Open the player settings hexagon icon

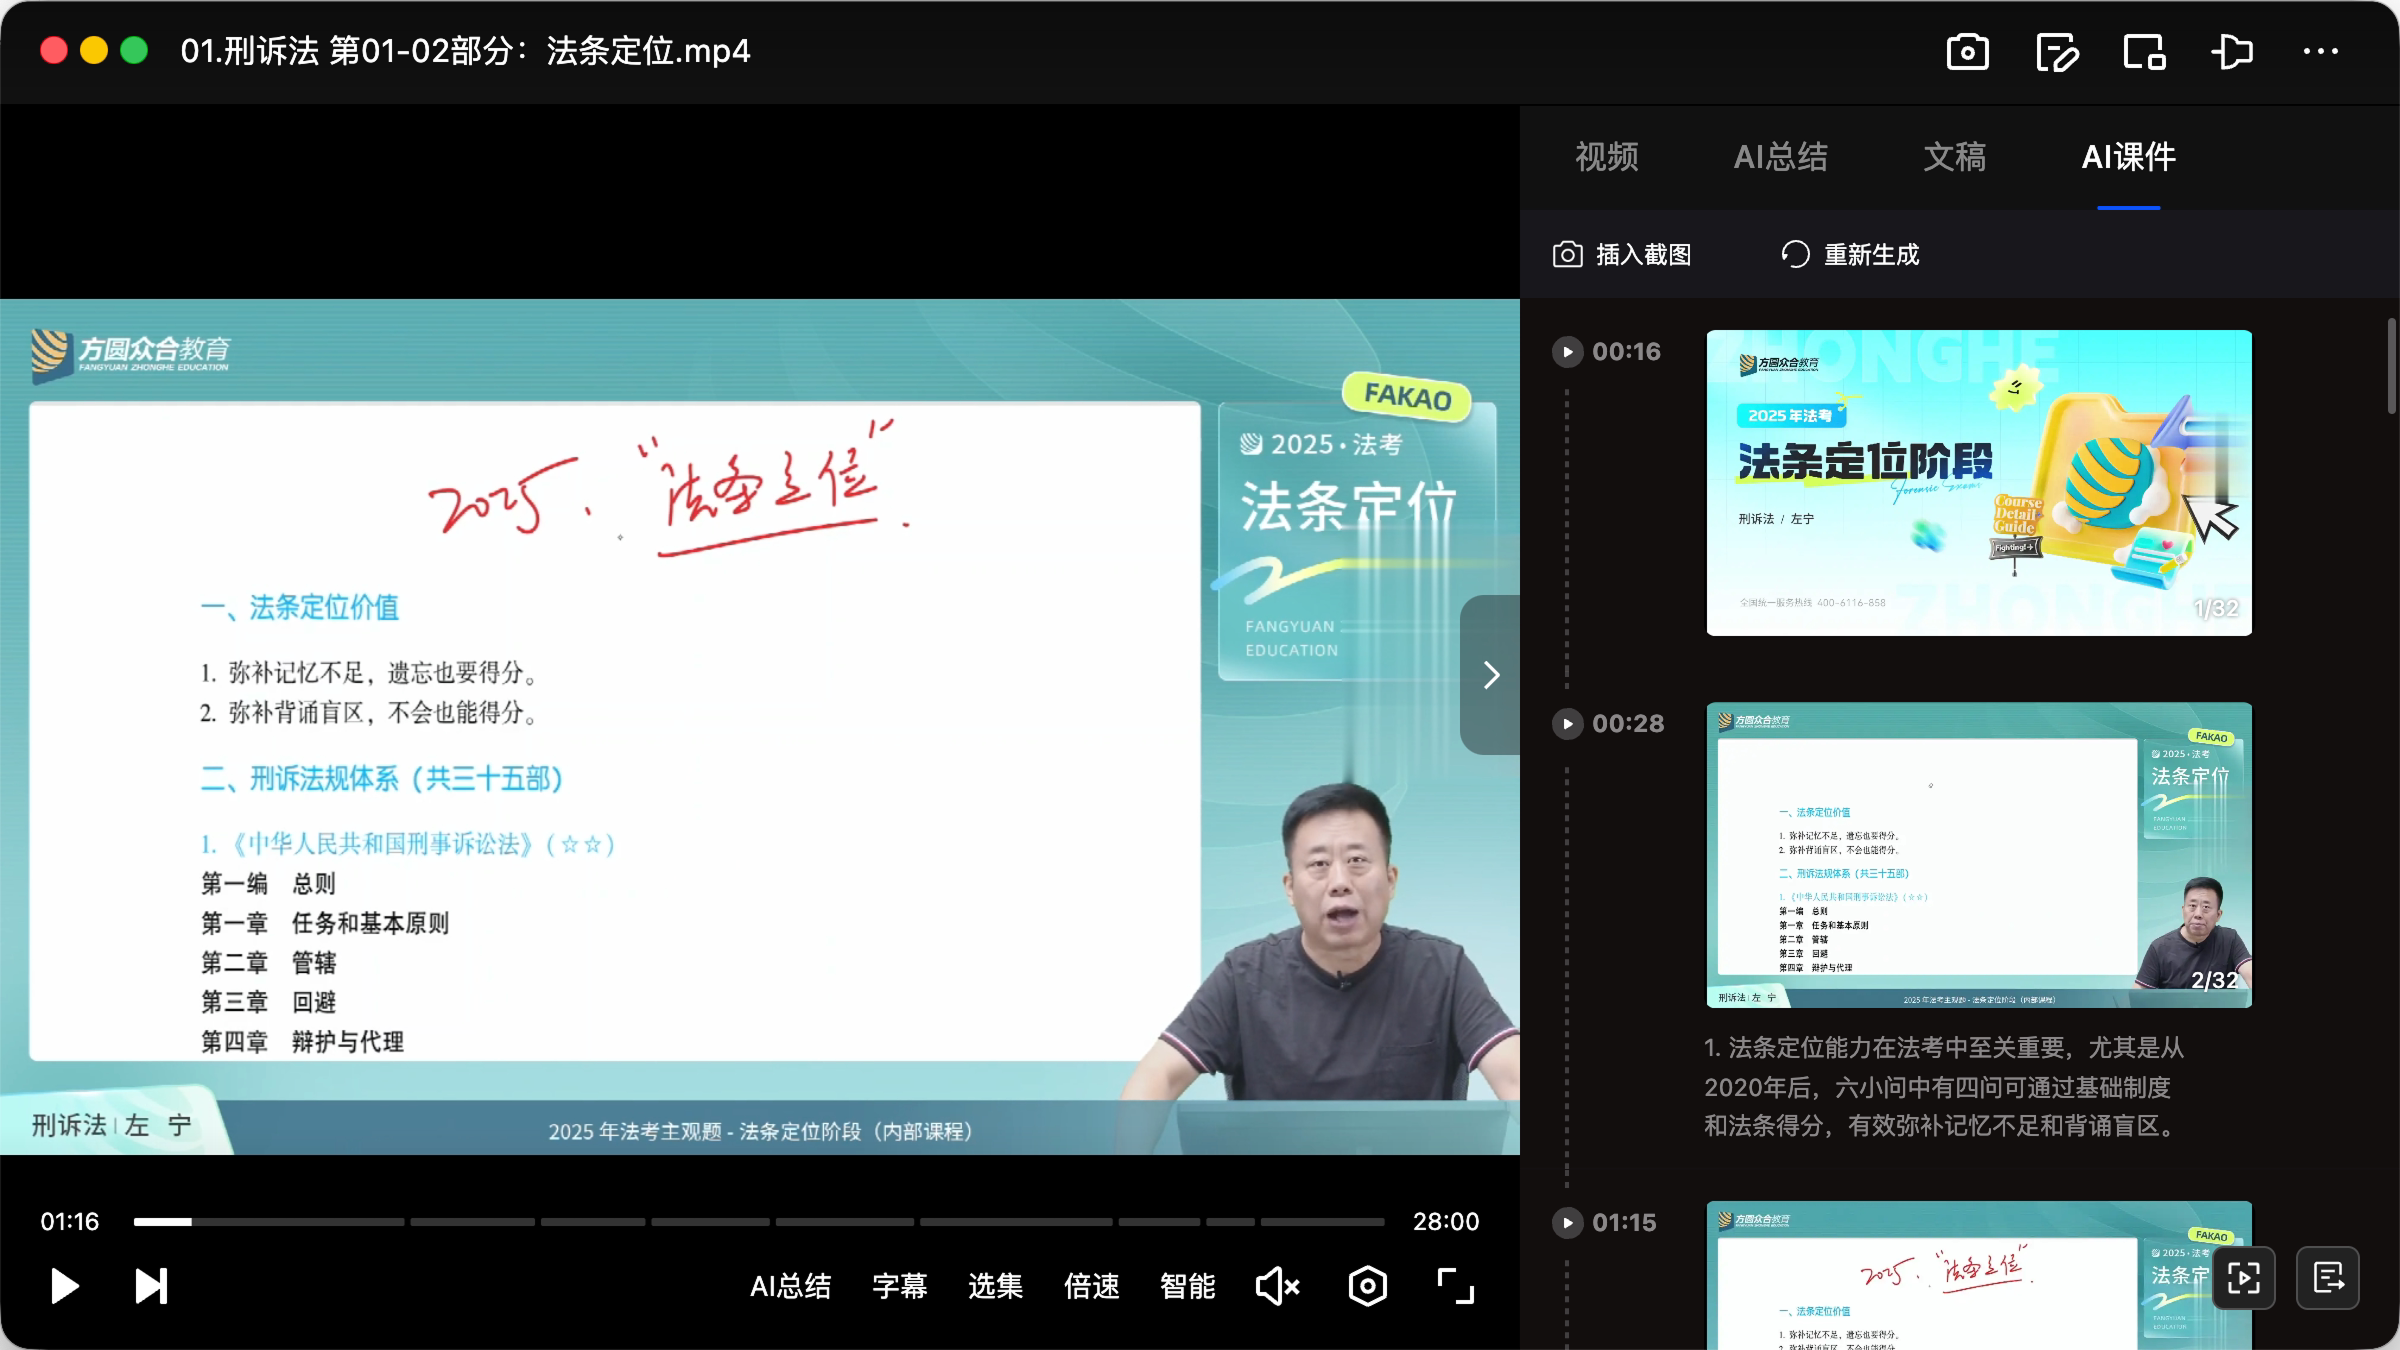tap(1367, 1286)
